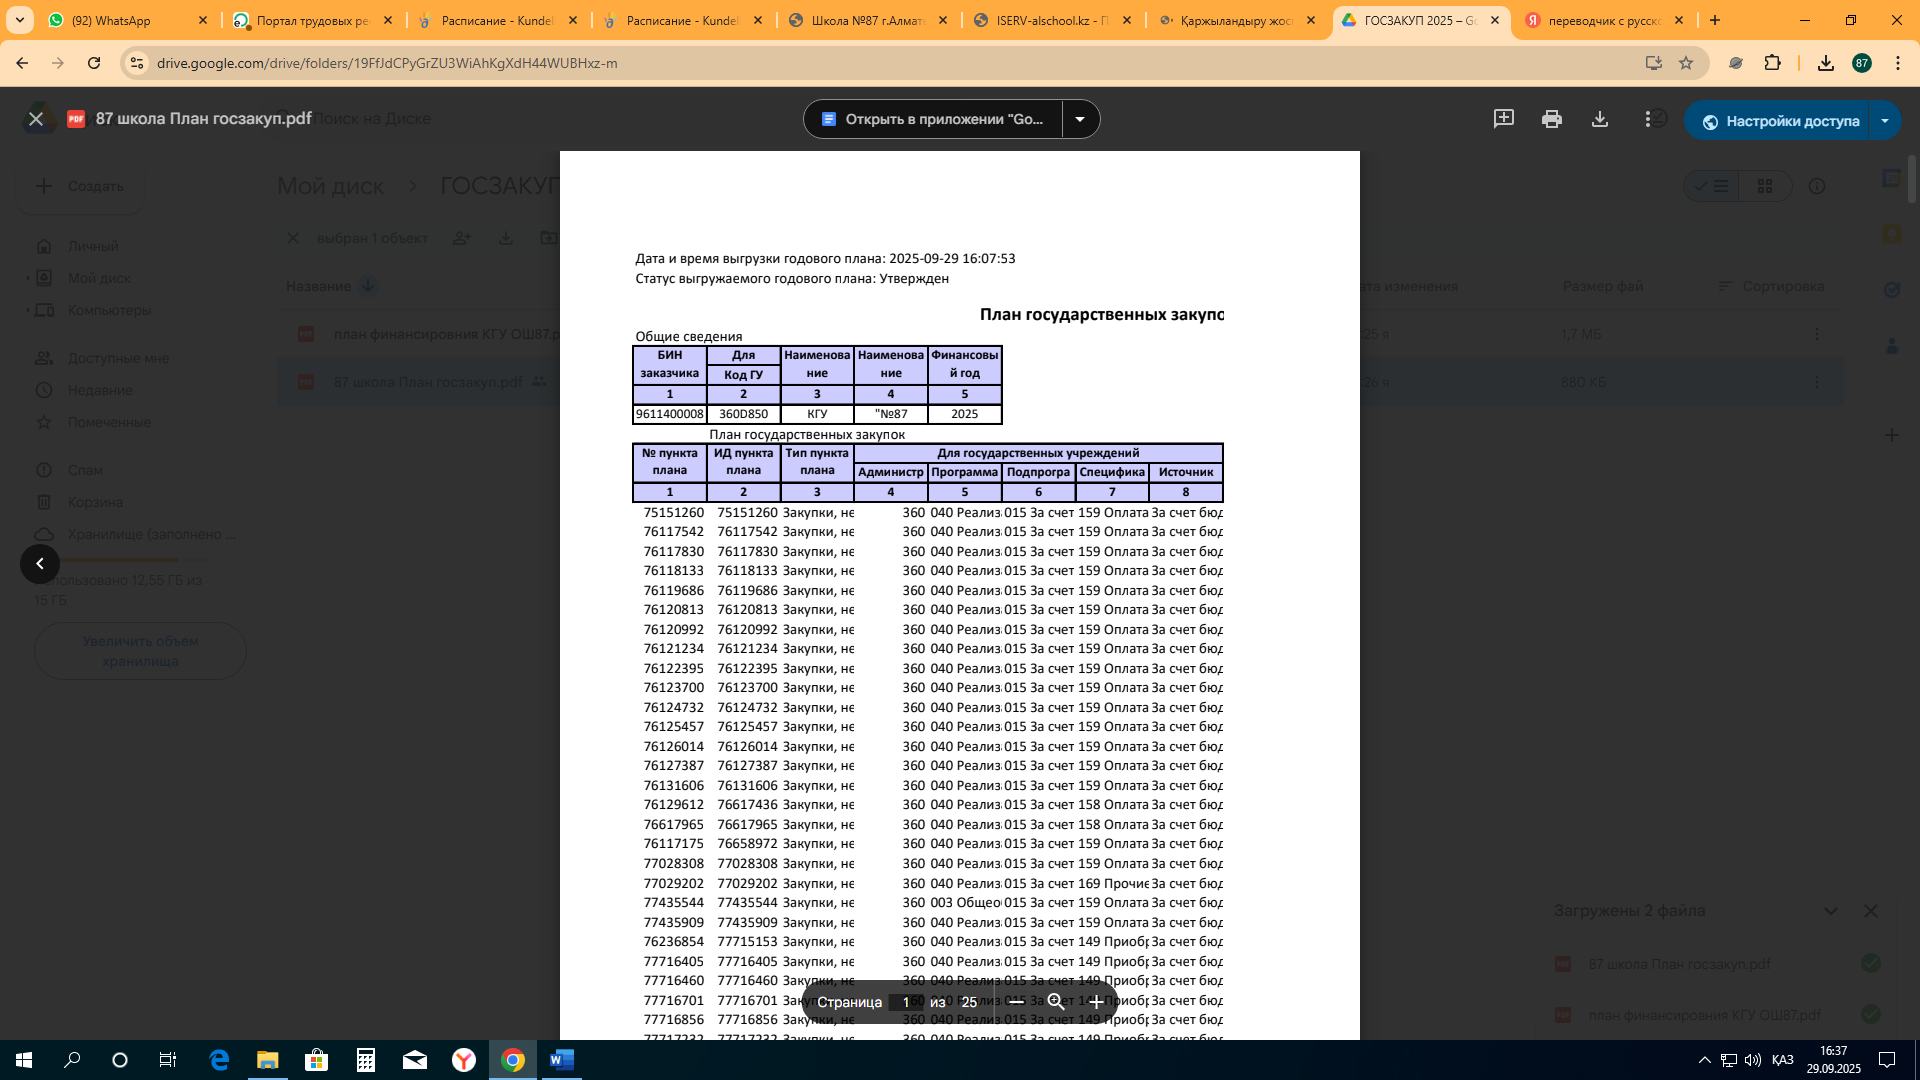Print the PDF using the printer icon
The image size is (1920, 1080).
1551,119
